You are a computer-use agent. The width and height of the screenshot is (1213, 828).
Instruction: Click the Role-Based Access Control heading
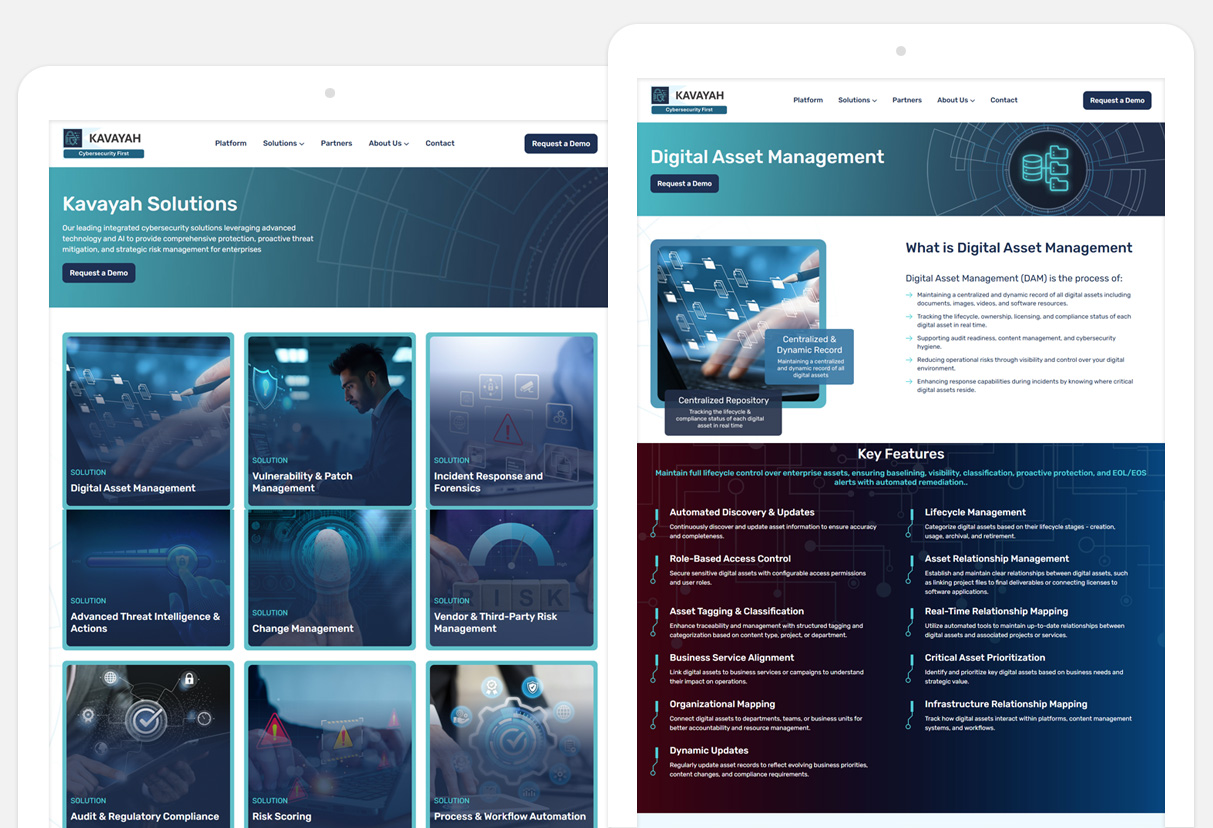click(730, 559)
